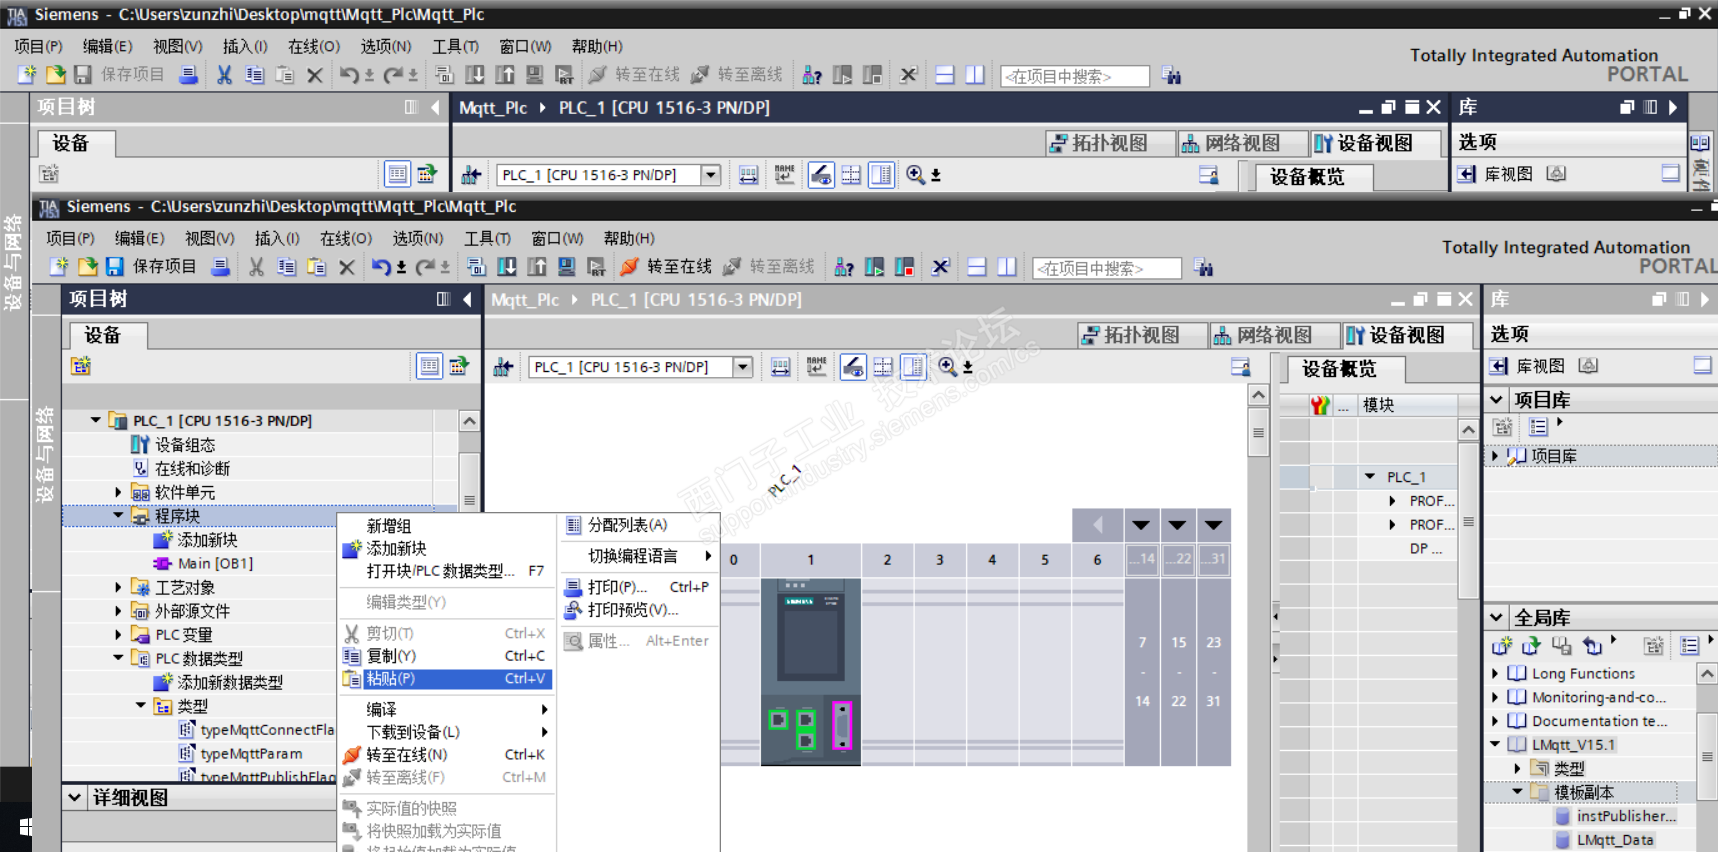Click the network device icon left of PLC_1 dropdown, front window
This screenshot has width=1718, height=852.
click(503, 367)
